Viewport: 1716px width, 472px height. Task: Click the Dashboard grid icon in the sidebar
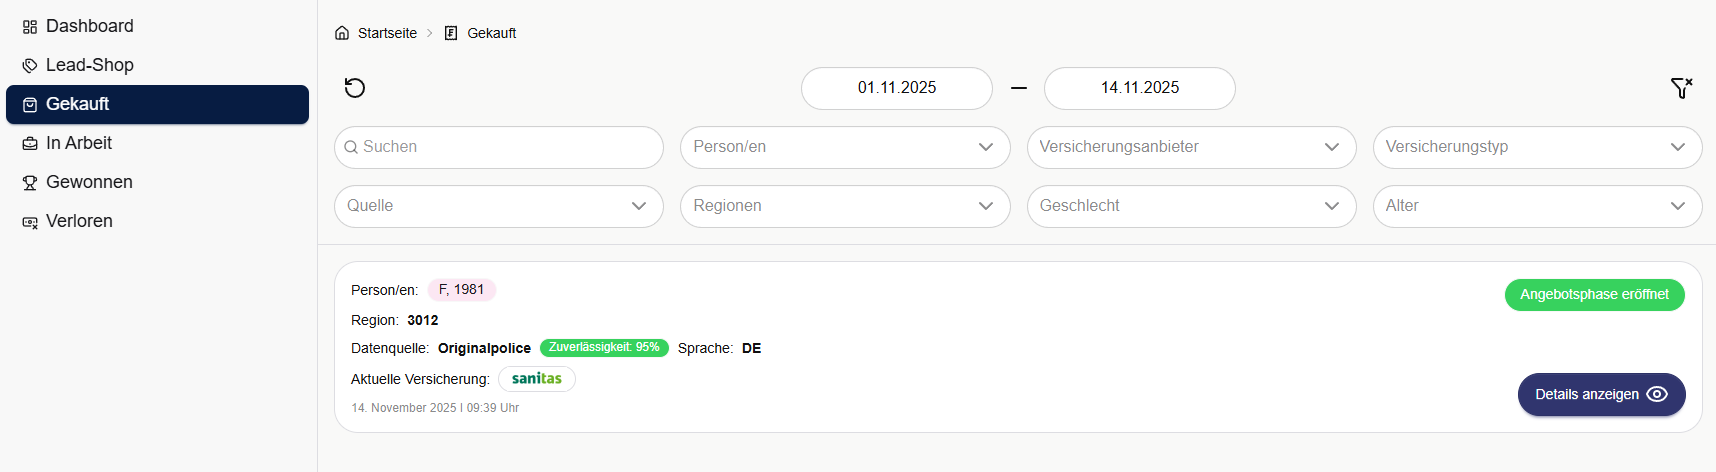30,27
